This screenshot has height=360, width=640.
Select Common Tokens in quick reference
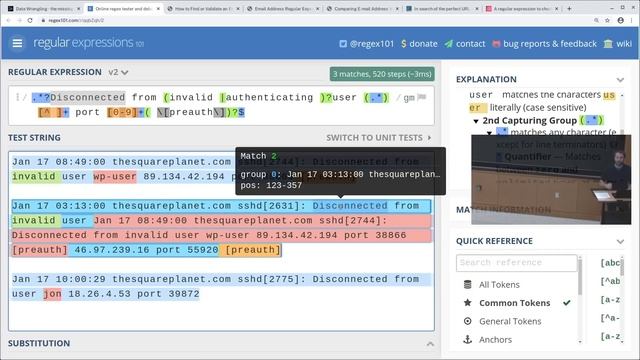tap(515, 303)
